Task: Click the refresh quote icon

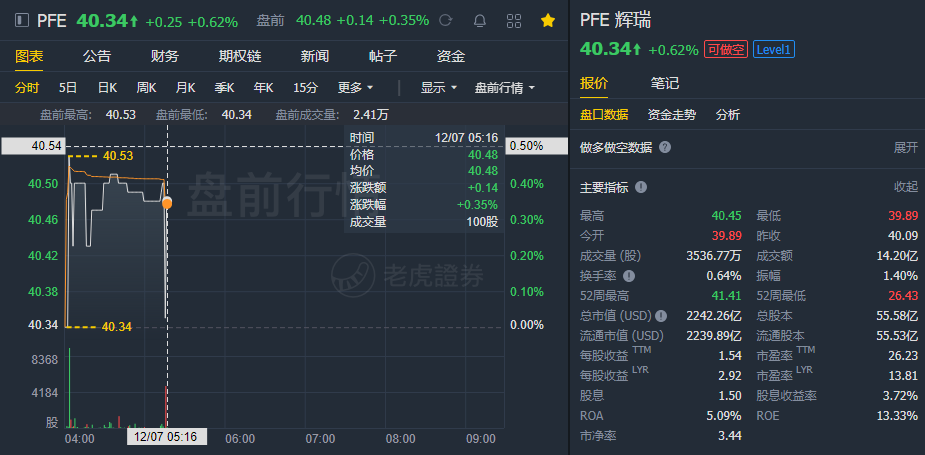Action: (446, 20)
